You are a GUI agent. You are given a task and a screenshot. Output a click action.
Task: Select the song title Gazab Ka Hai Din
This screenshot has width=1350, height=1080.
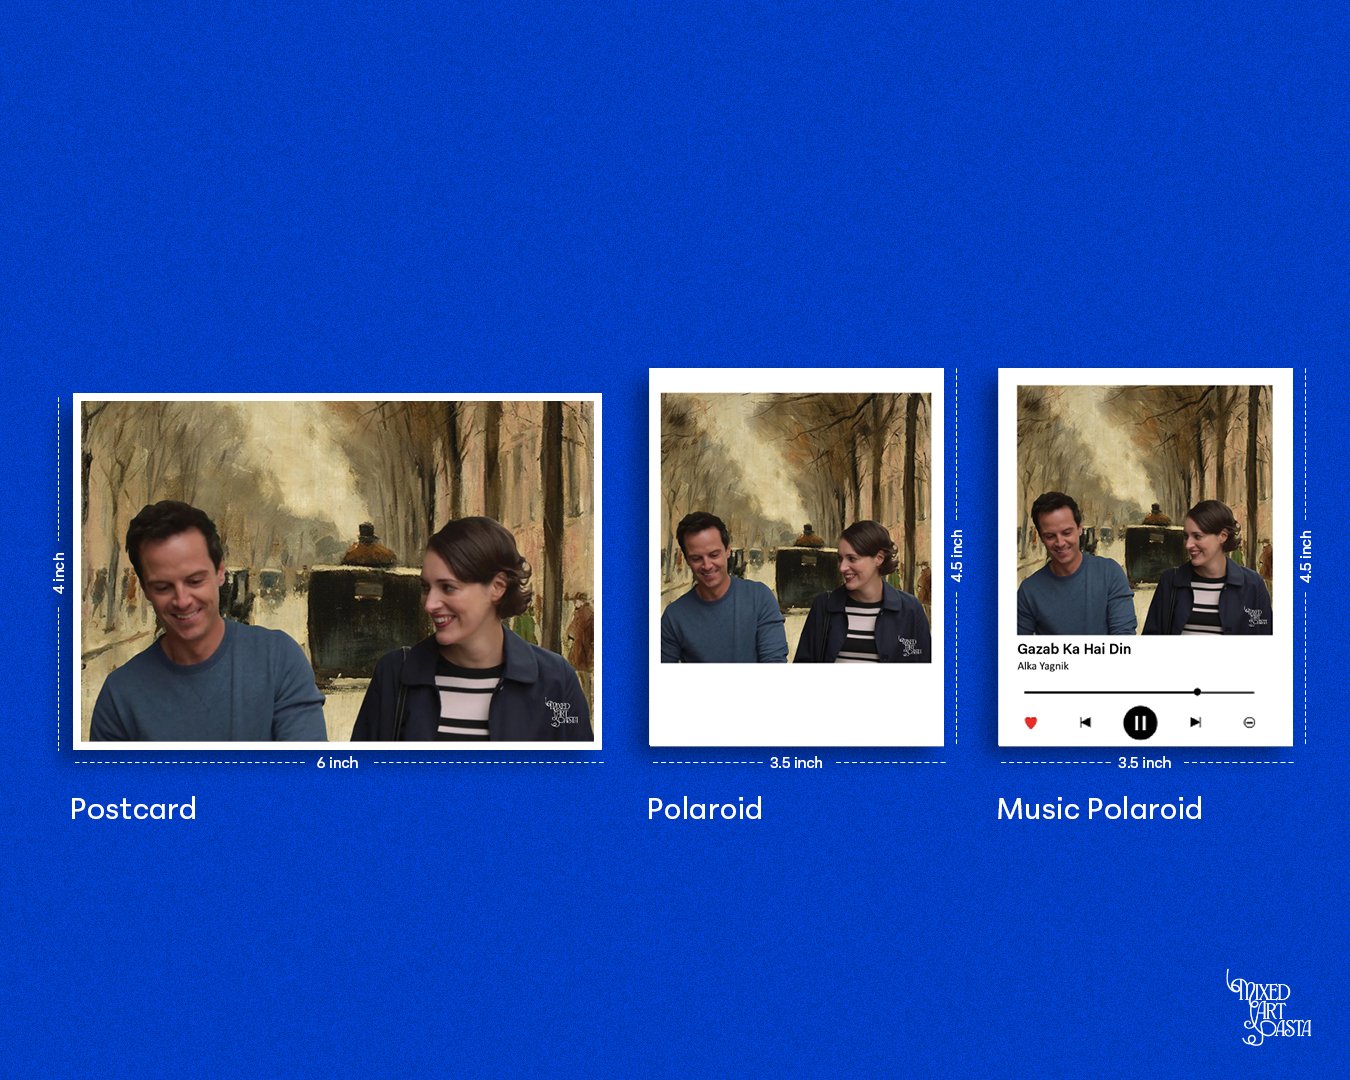(x=1074, y=649)
